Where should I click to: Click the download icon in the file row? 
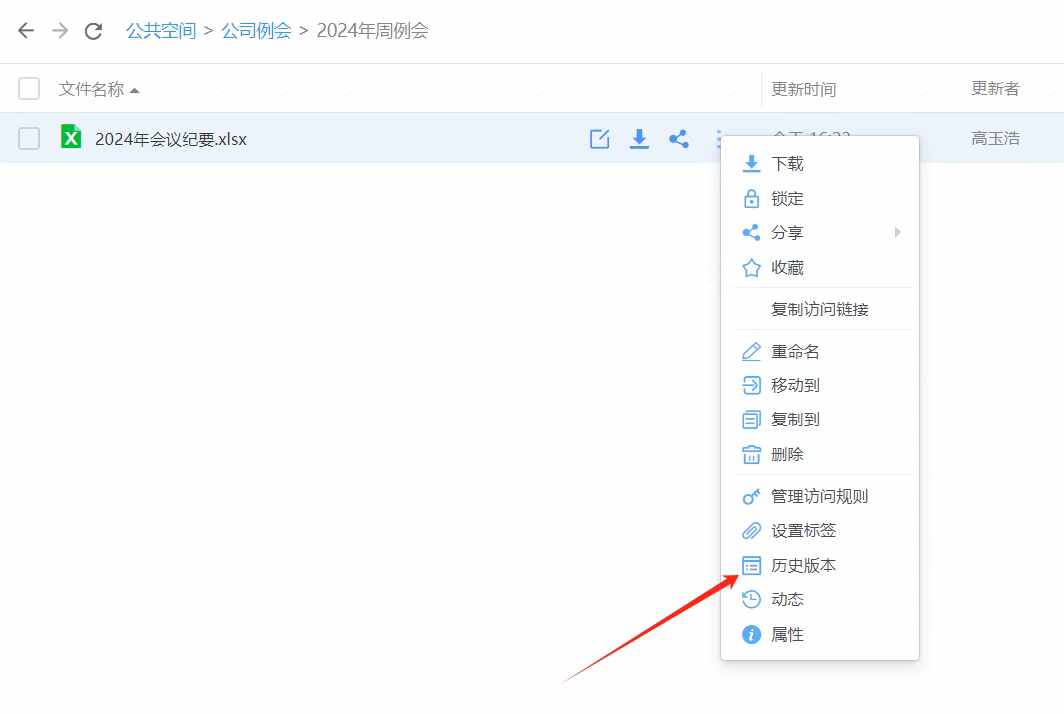(x=639, y=139)
